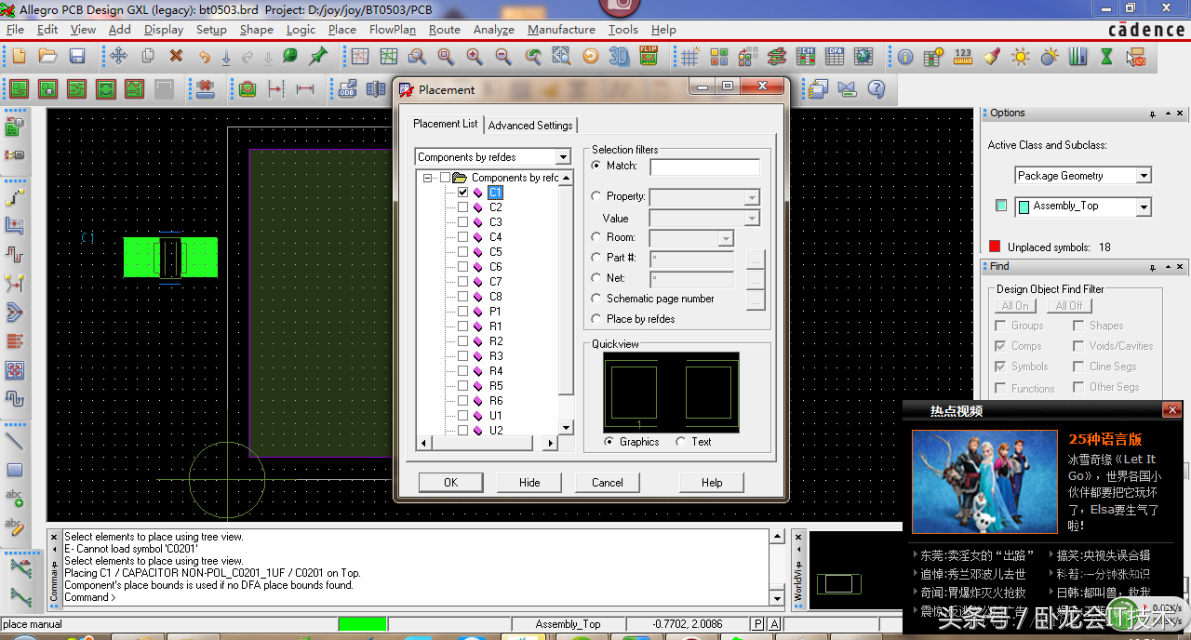Viewport: 1191px width, 640px height.
Task: Select the Placement List tab
Action: point(445,124)
